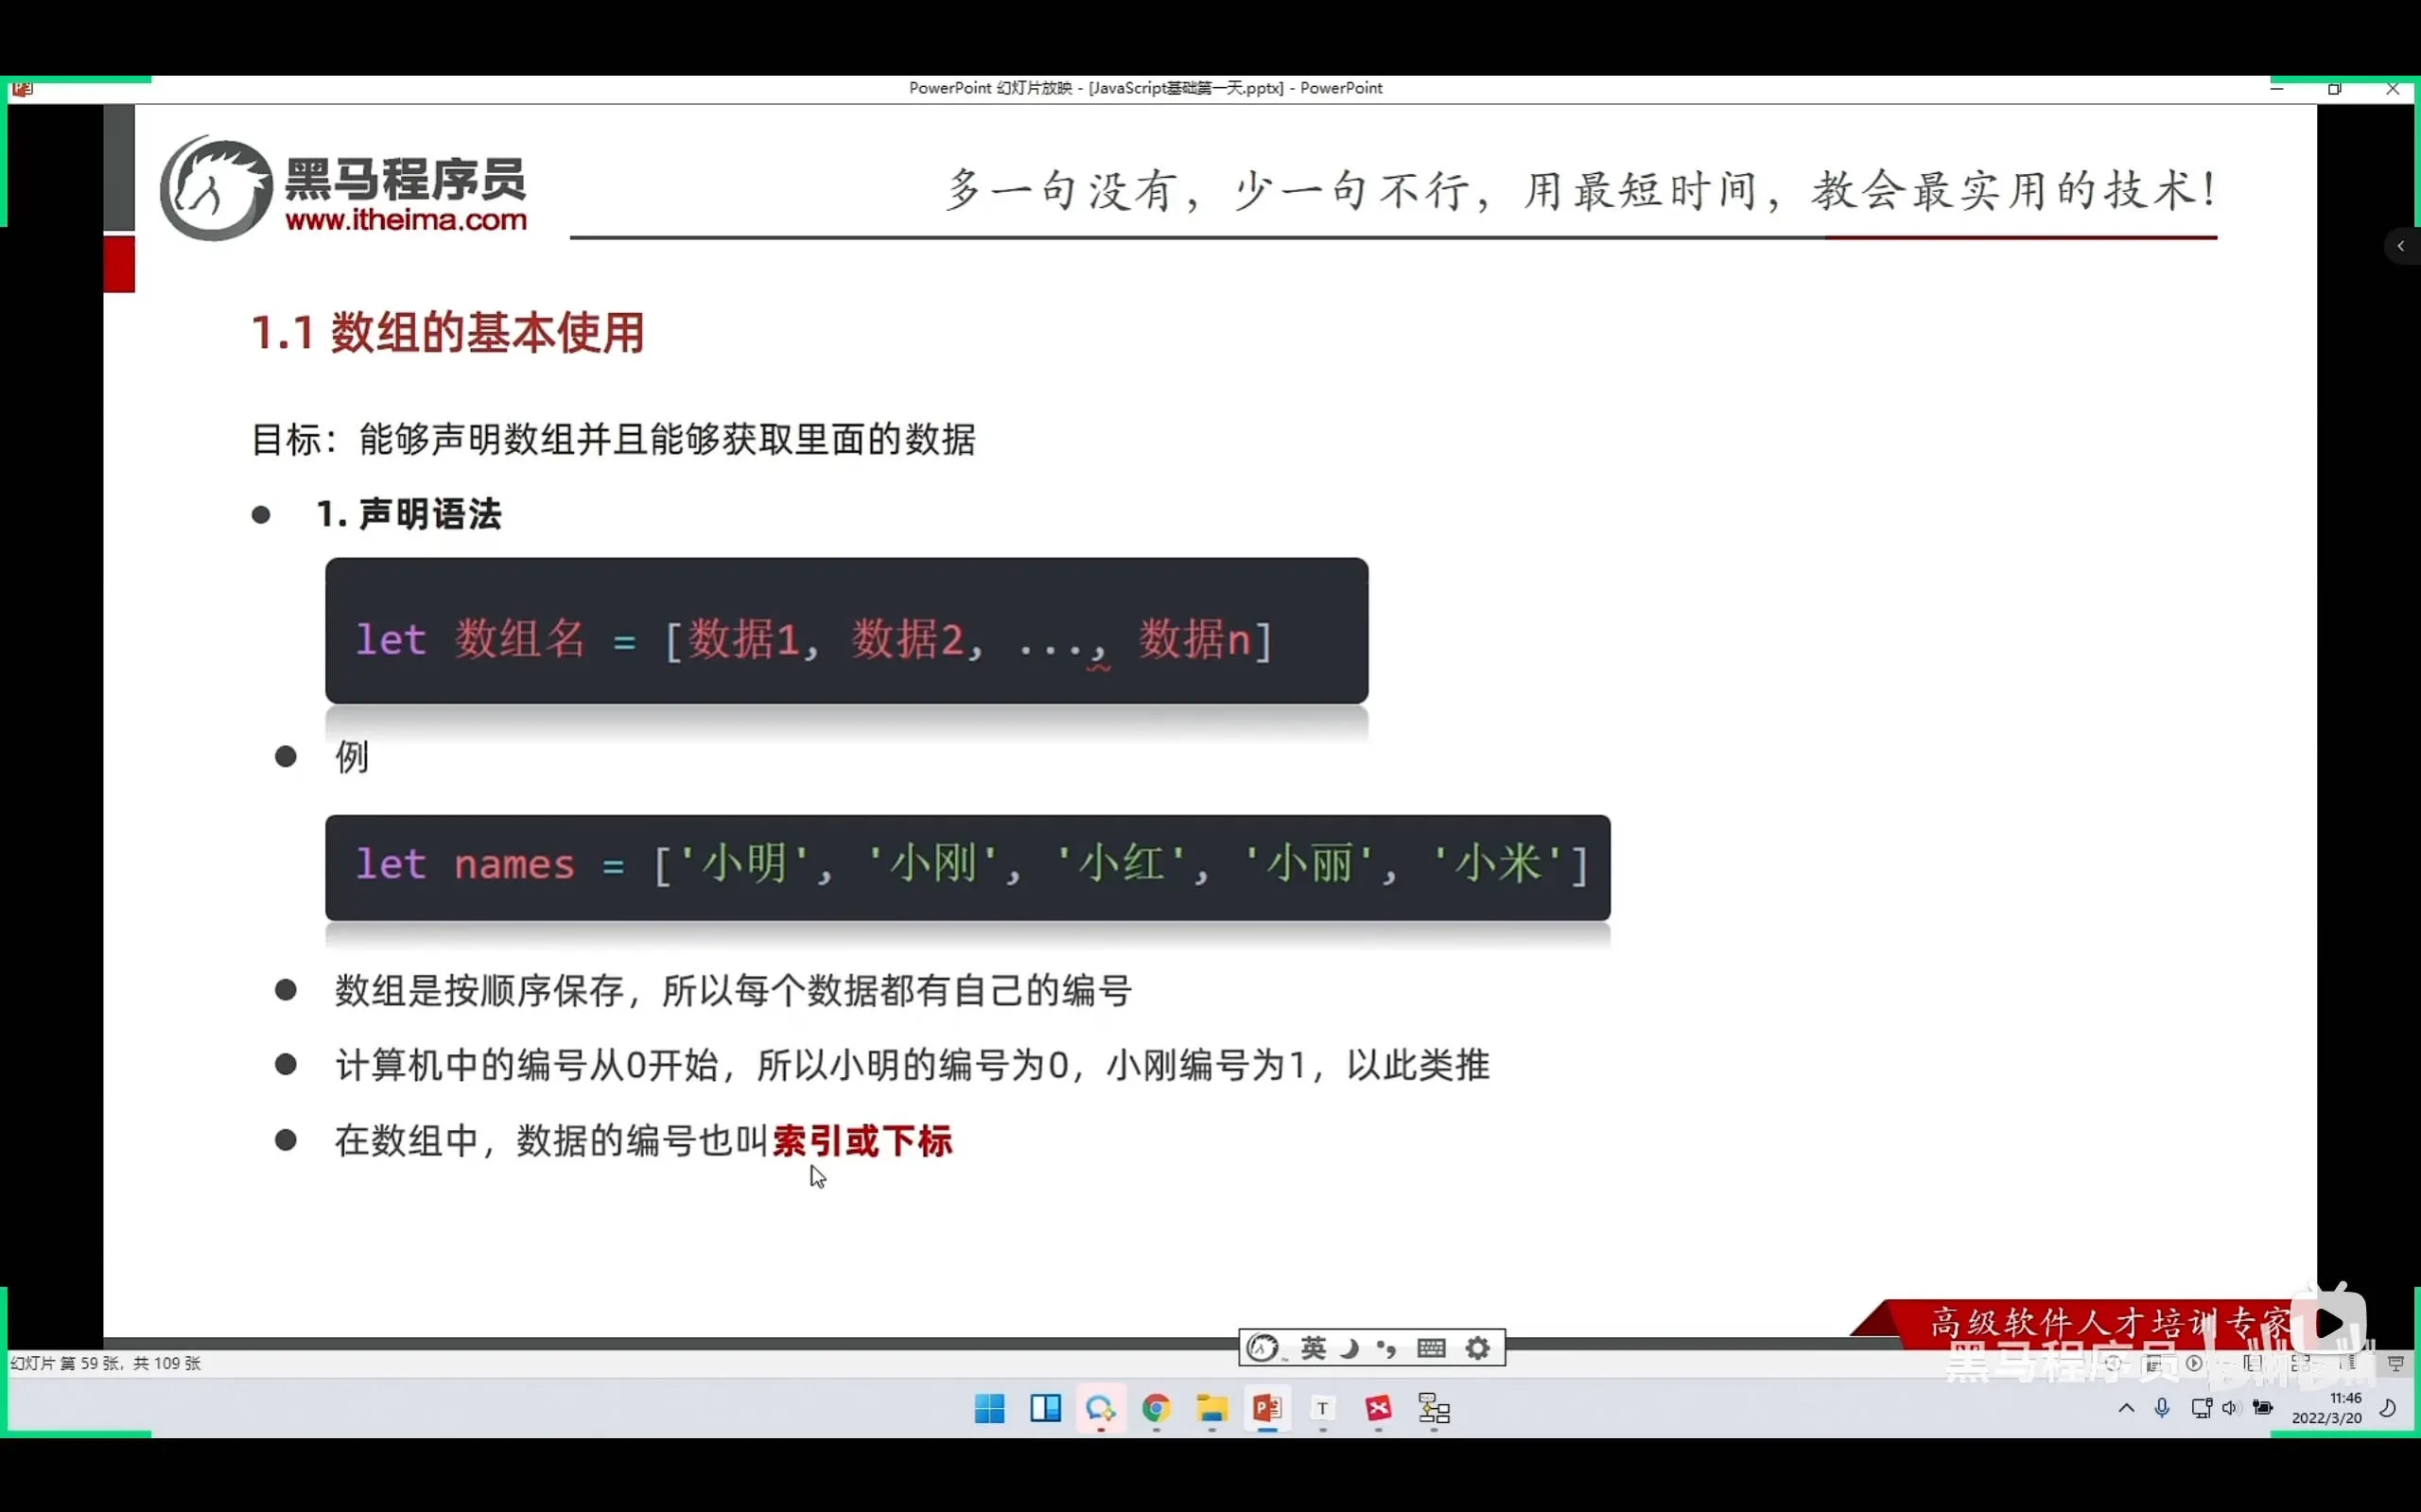Click the video play button overlay
The width and height of the screenshot is (2421, 1512).
coord(2329,1323)
